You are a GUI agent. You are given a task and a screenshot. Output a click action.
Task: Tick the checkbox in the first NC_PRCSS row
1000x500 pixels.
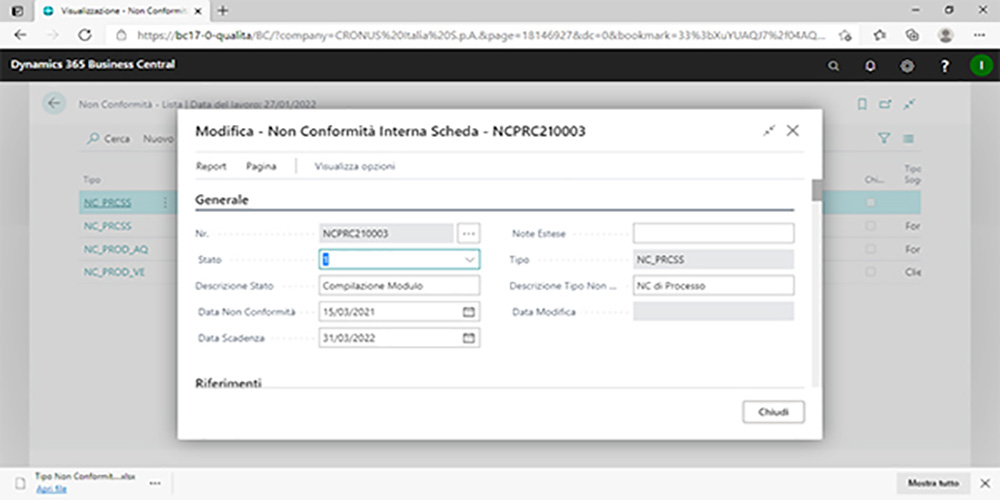pos(871,203)
